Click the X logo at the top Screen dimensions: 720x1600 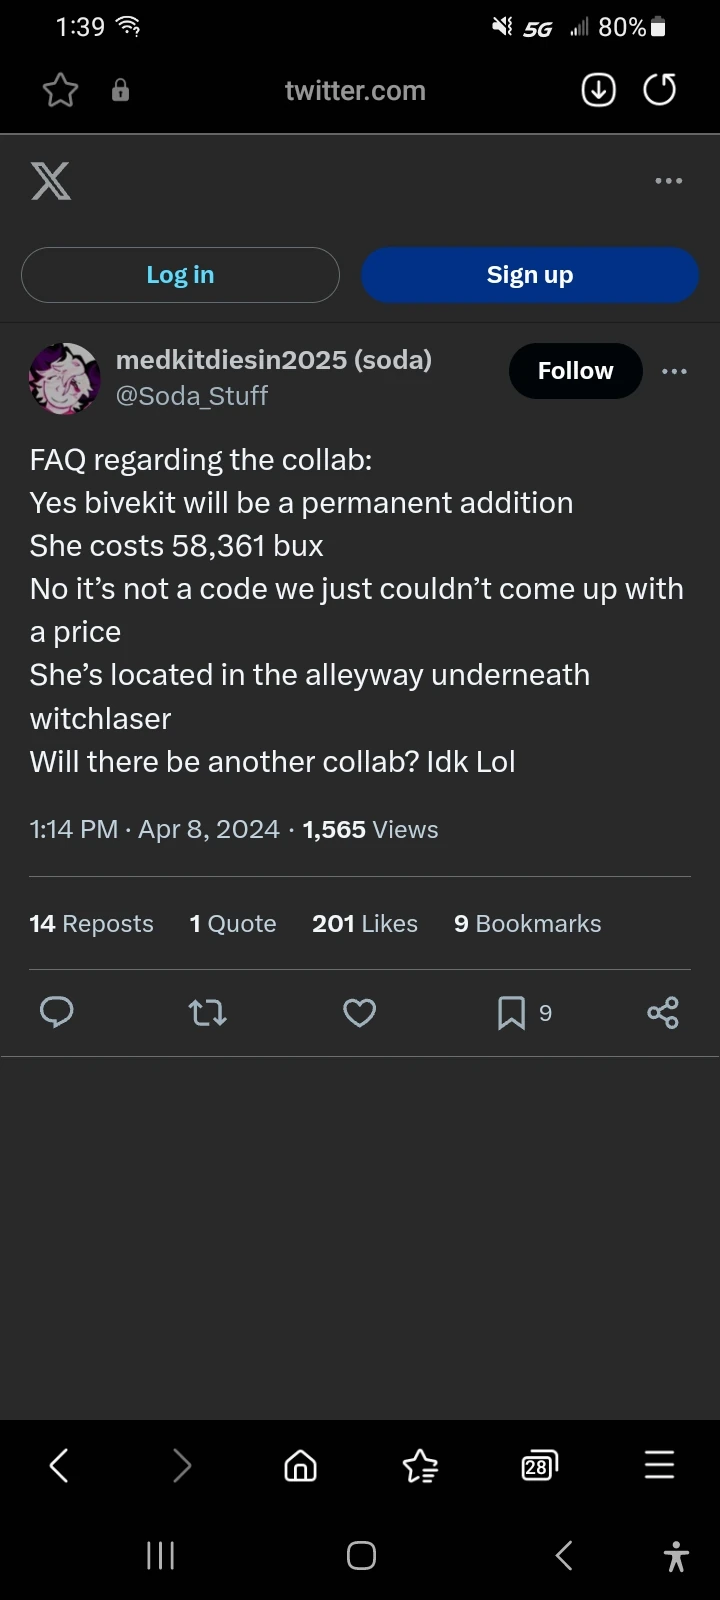(50, 181)
